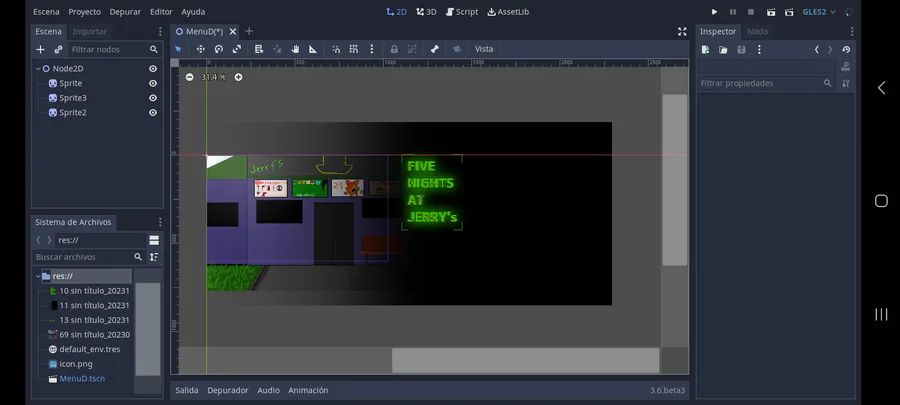
Task: Open the Animación bottom panel
Action: (308, 390)
